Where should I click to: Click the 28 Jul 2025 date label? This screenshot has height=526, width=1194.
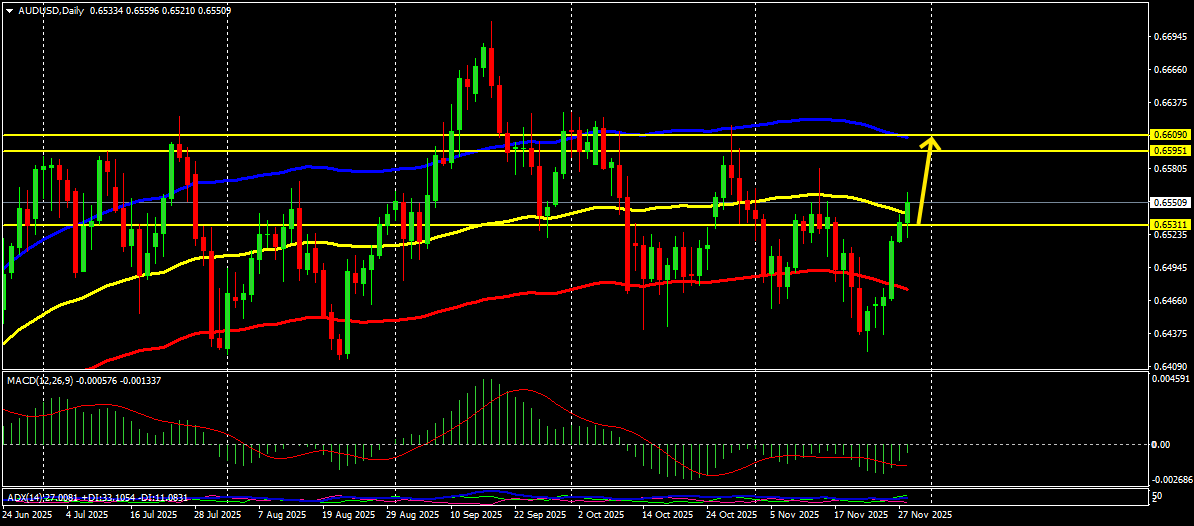tap(216, 515)
